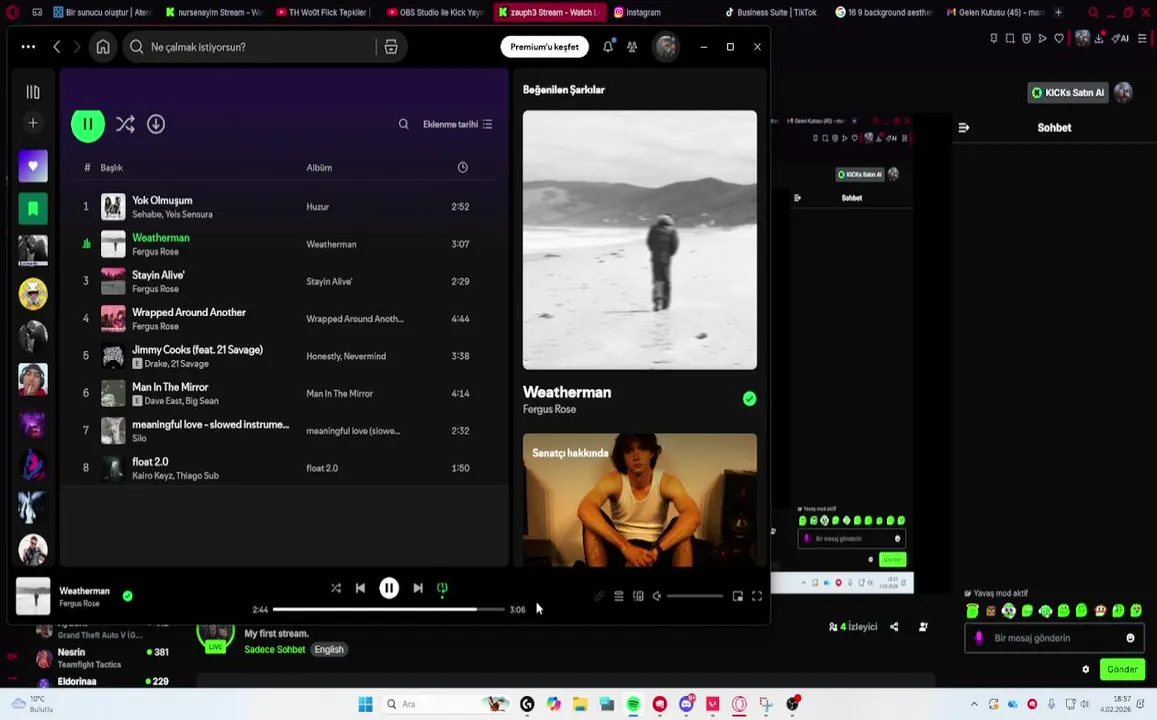The image size is (1157, 720).
Task: Open Your Library icon in the Spotify sidebar
Action: pyautogui.click(x=32, y=92)
